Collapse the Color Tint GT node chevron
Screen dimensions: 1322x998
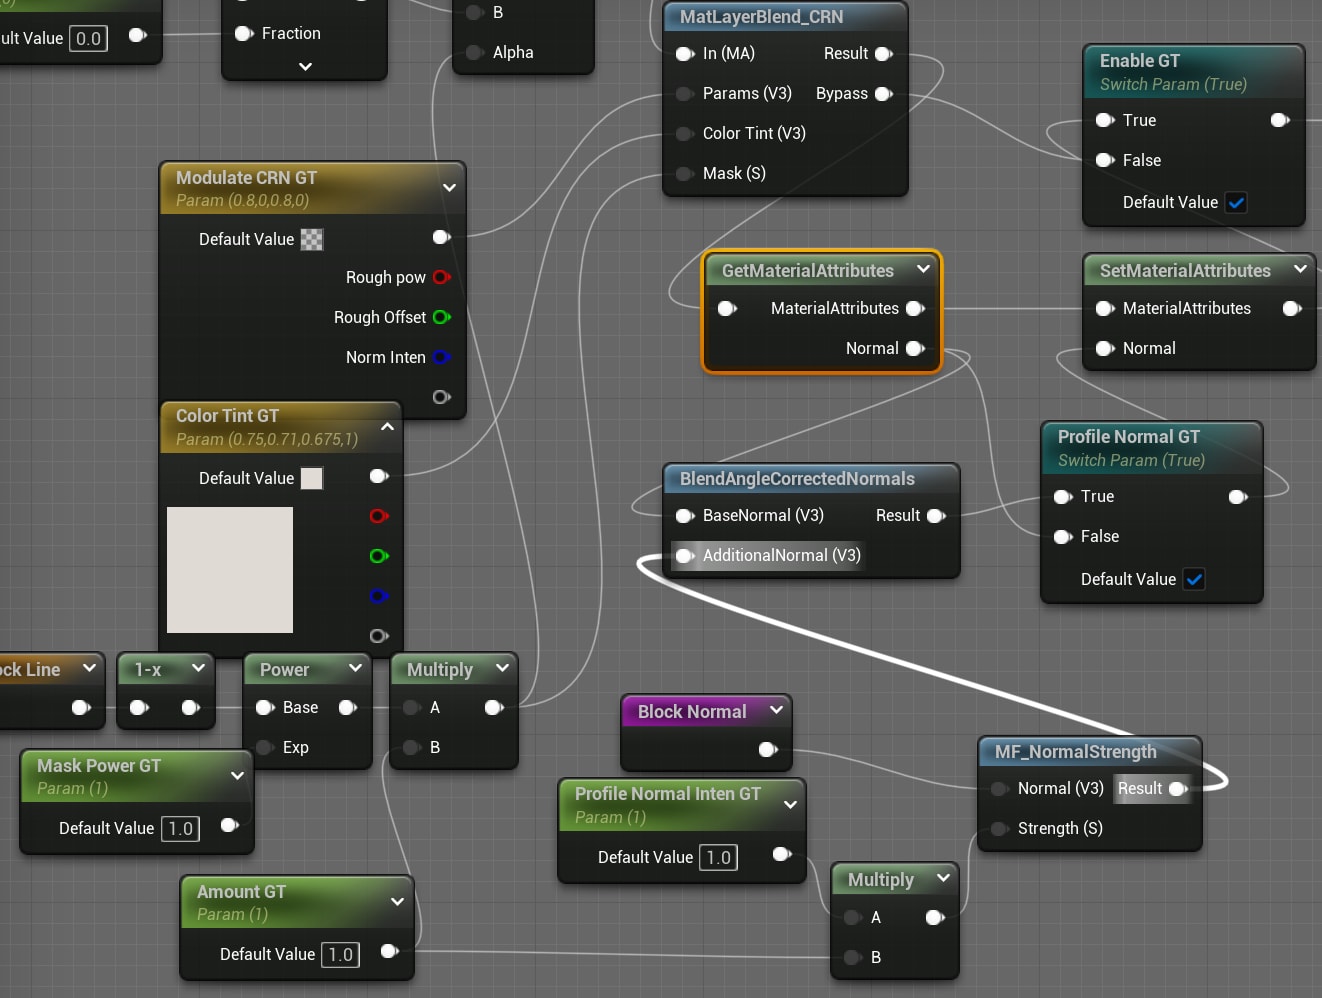coord(387,427)
